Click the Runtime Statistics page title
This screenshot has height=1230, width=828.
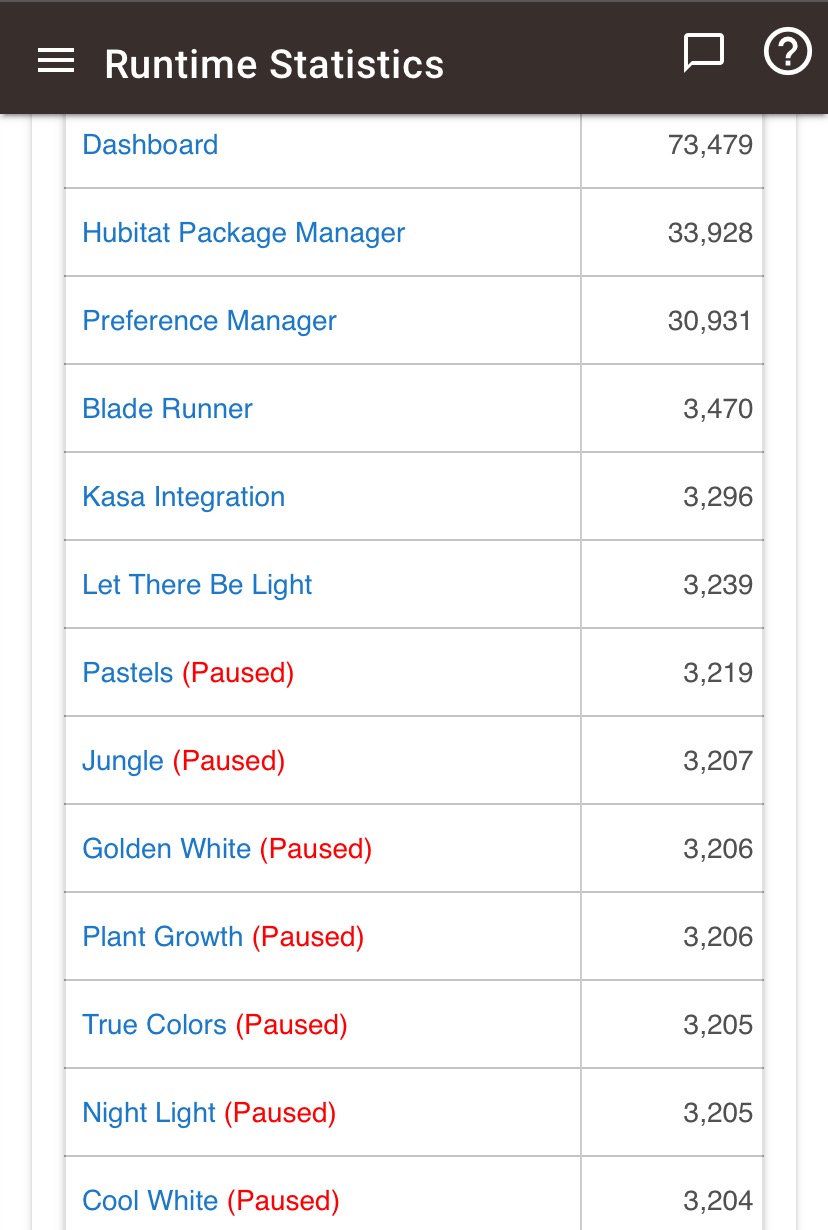[274, 64]
